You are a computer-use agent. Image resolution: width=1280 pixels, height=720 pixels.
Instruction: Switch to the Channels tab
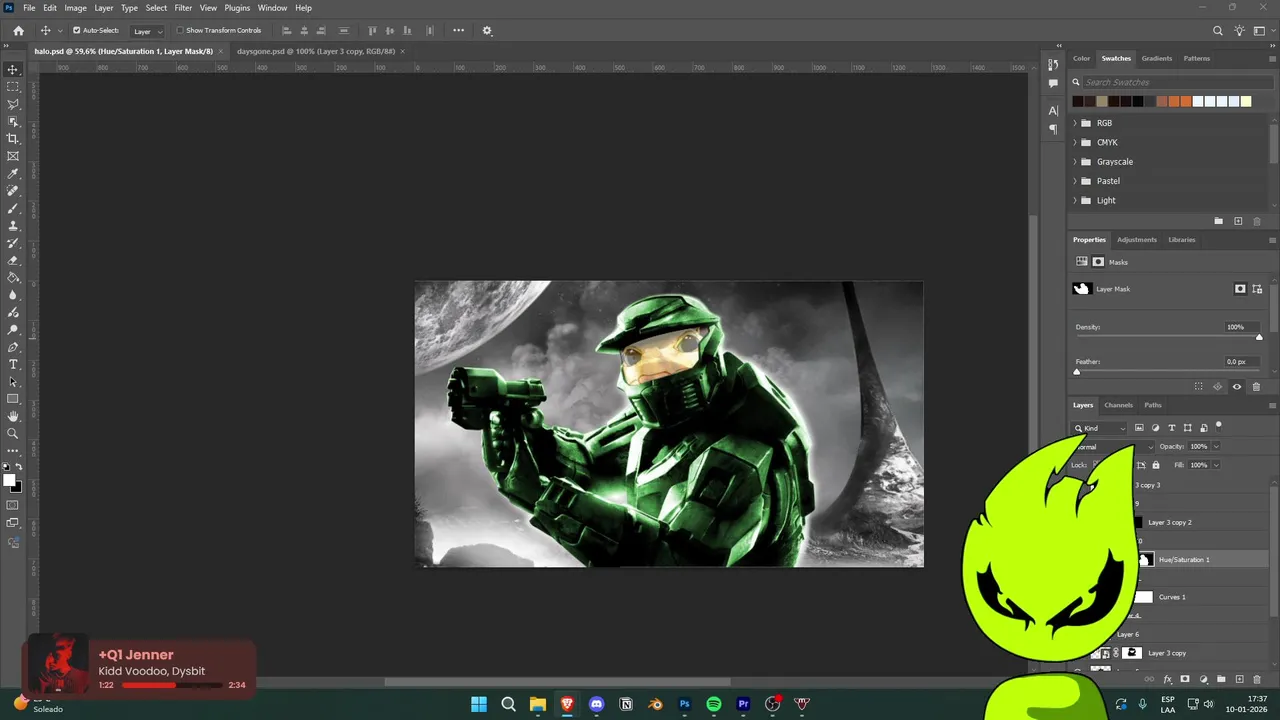point(1118,405)
